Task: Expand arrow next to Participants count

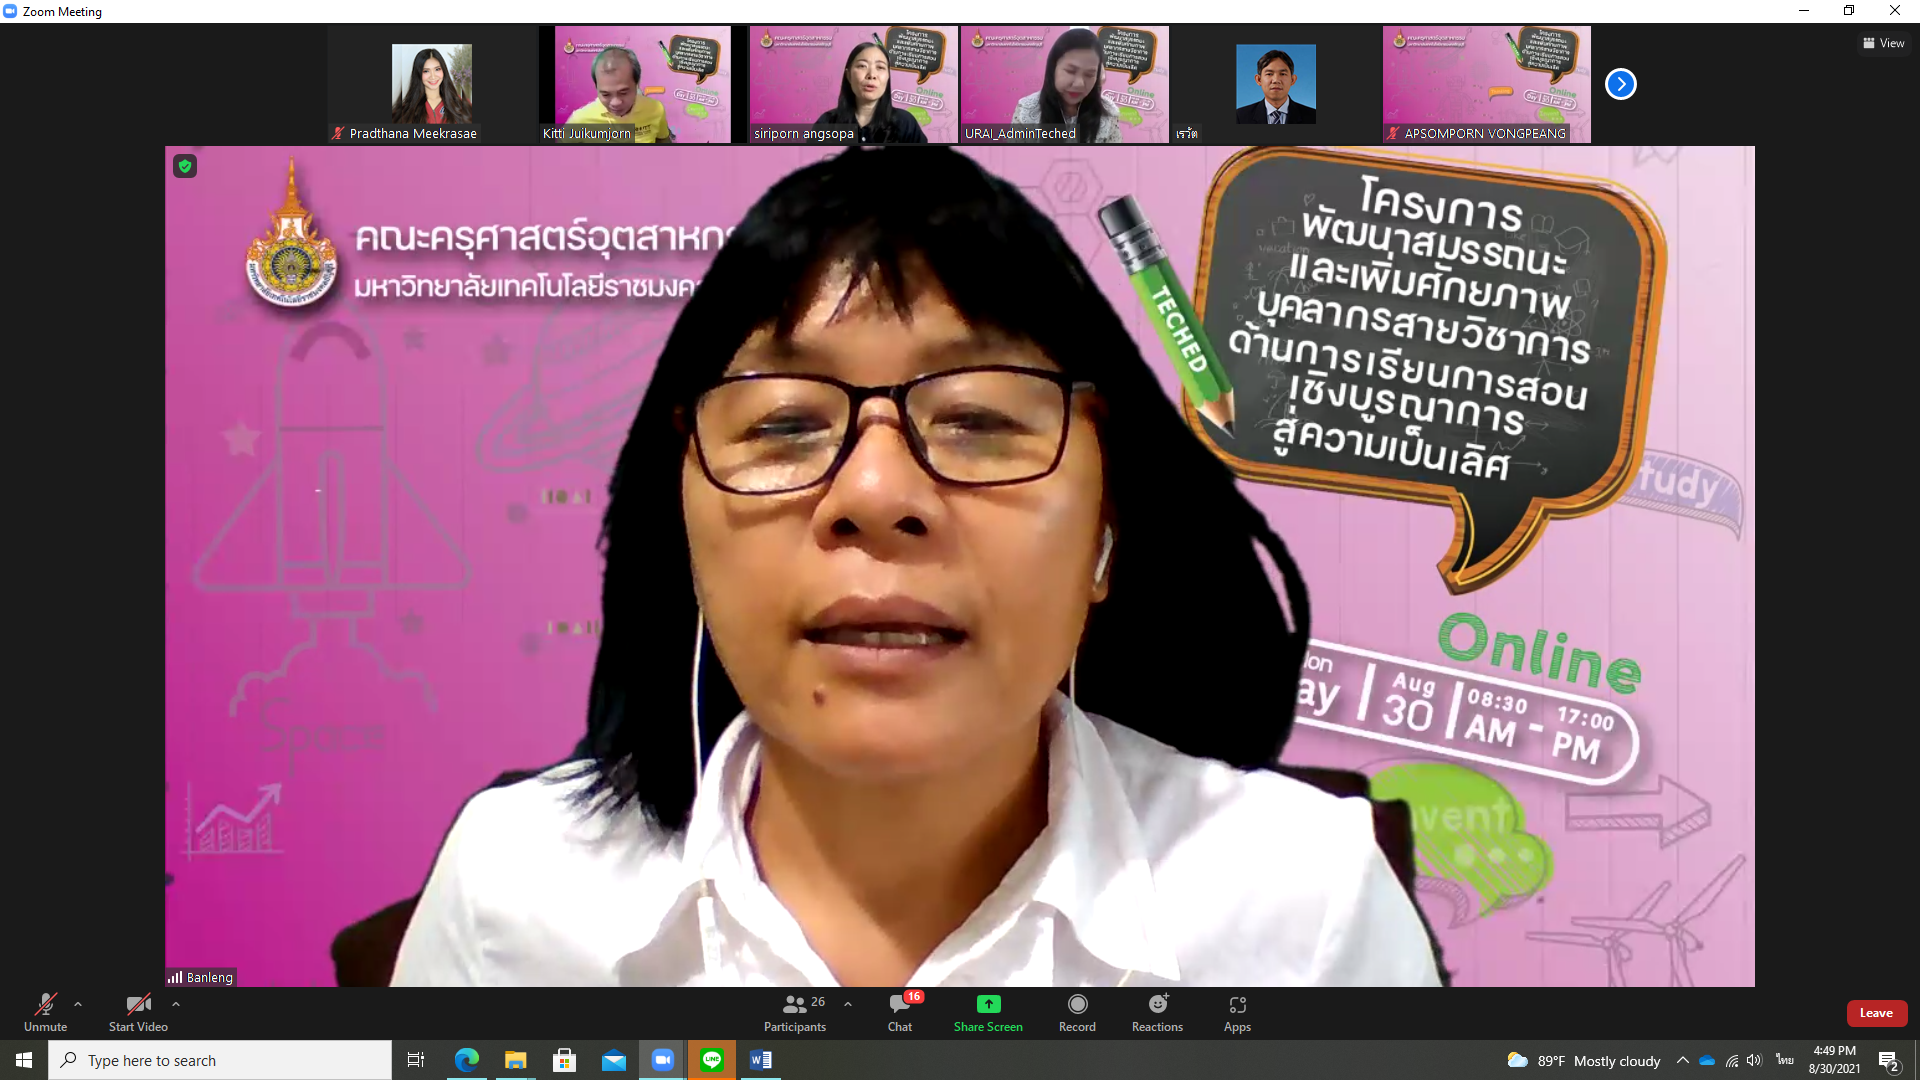Action: tap(848, 1004)
